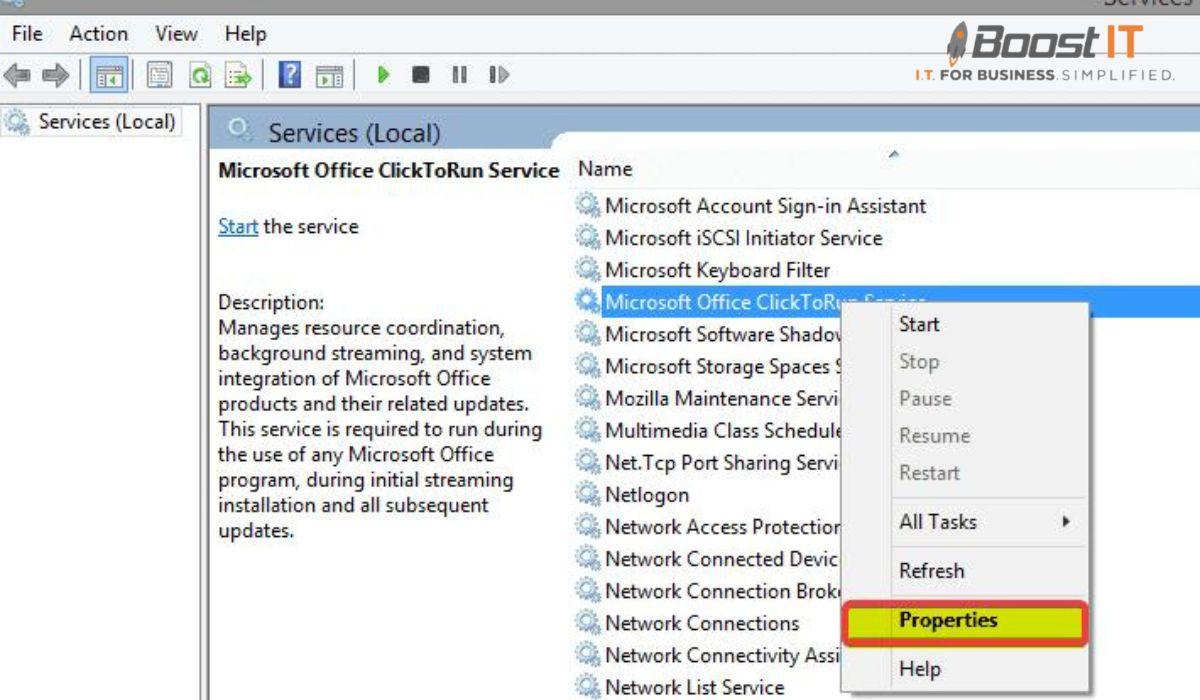Click the Refresh toolbar icon
This screenshot has height=700, width=1200.
(201, 75)
